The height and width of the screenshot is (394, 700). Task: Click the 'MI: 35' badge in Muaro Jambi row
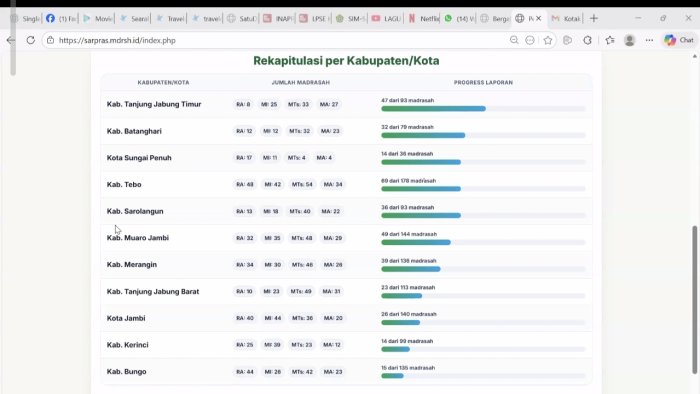pos(272,238)
